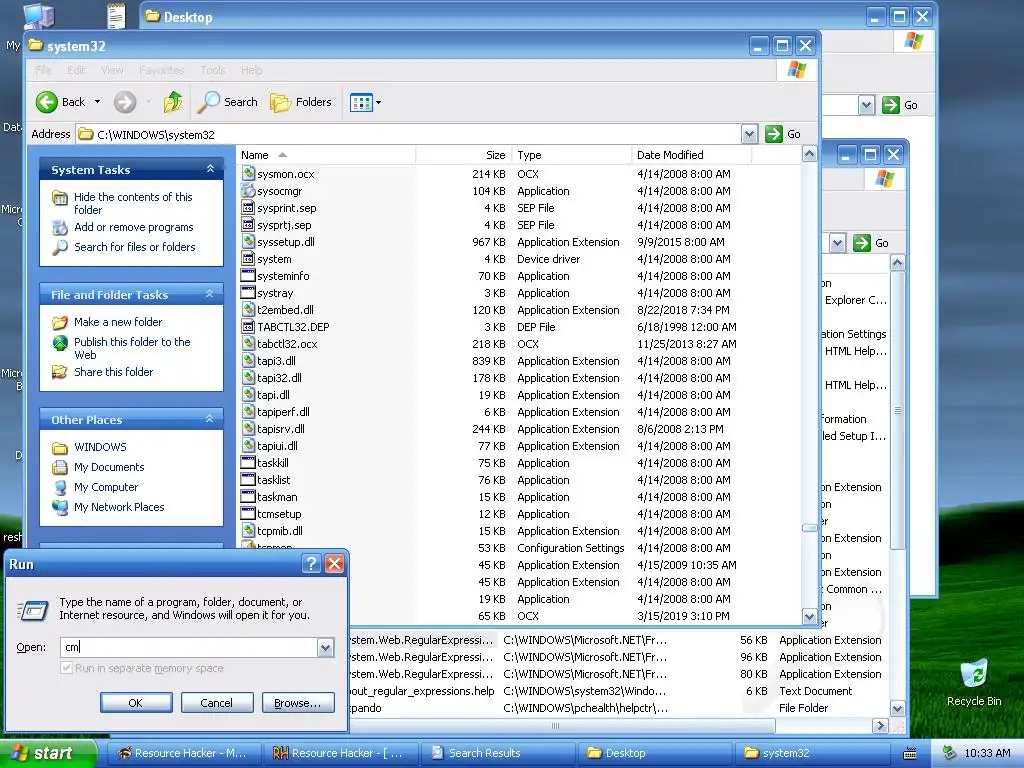Select the syssetup.dll file icon
Viewport: 1024px width, 768px height.
248,242
